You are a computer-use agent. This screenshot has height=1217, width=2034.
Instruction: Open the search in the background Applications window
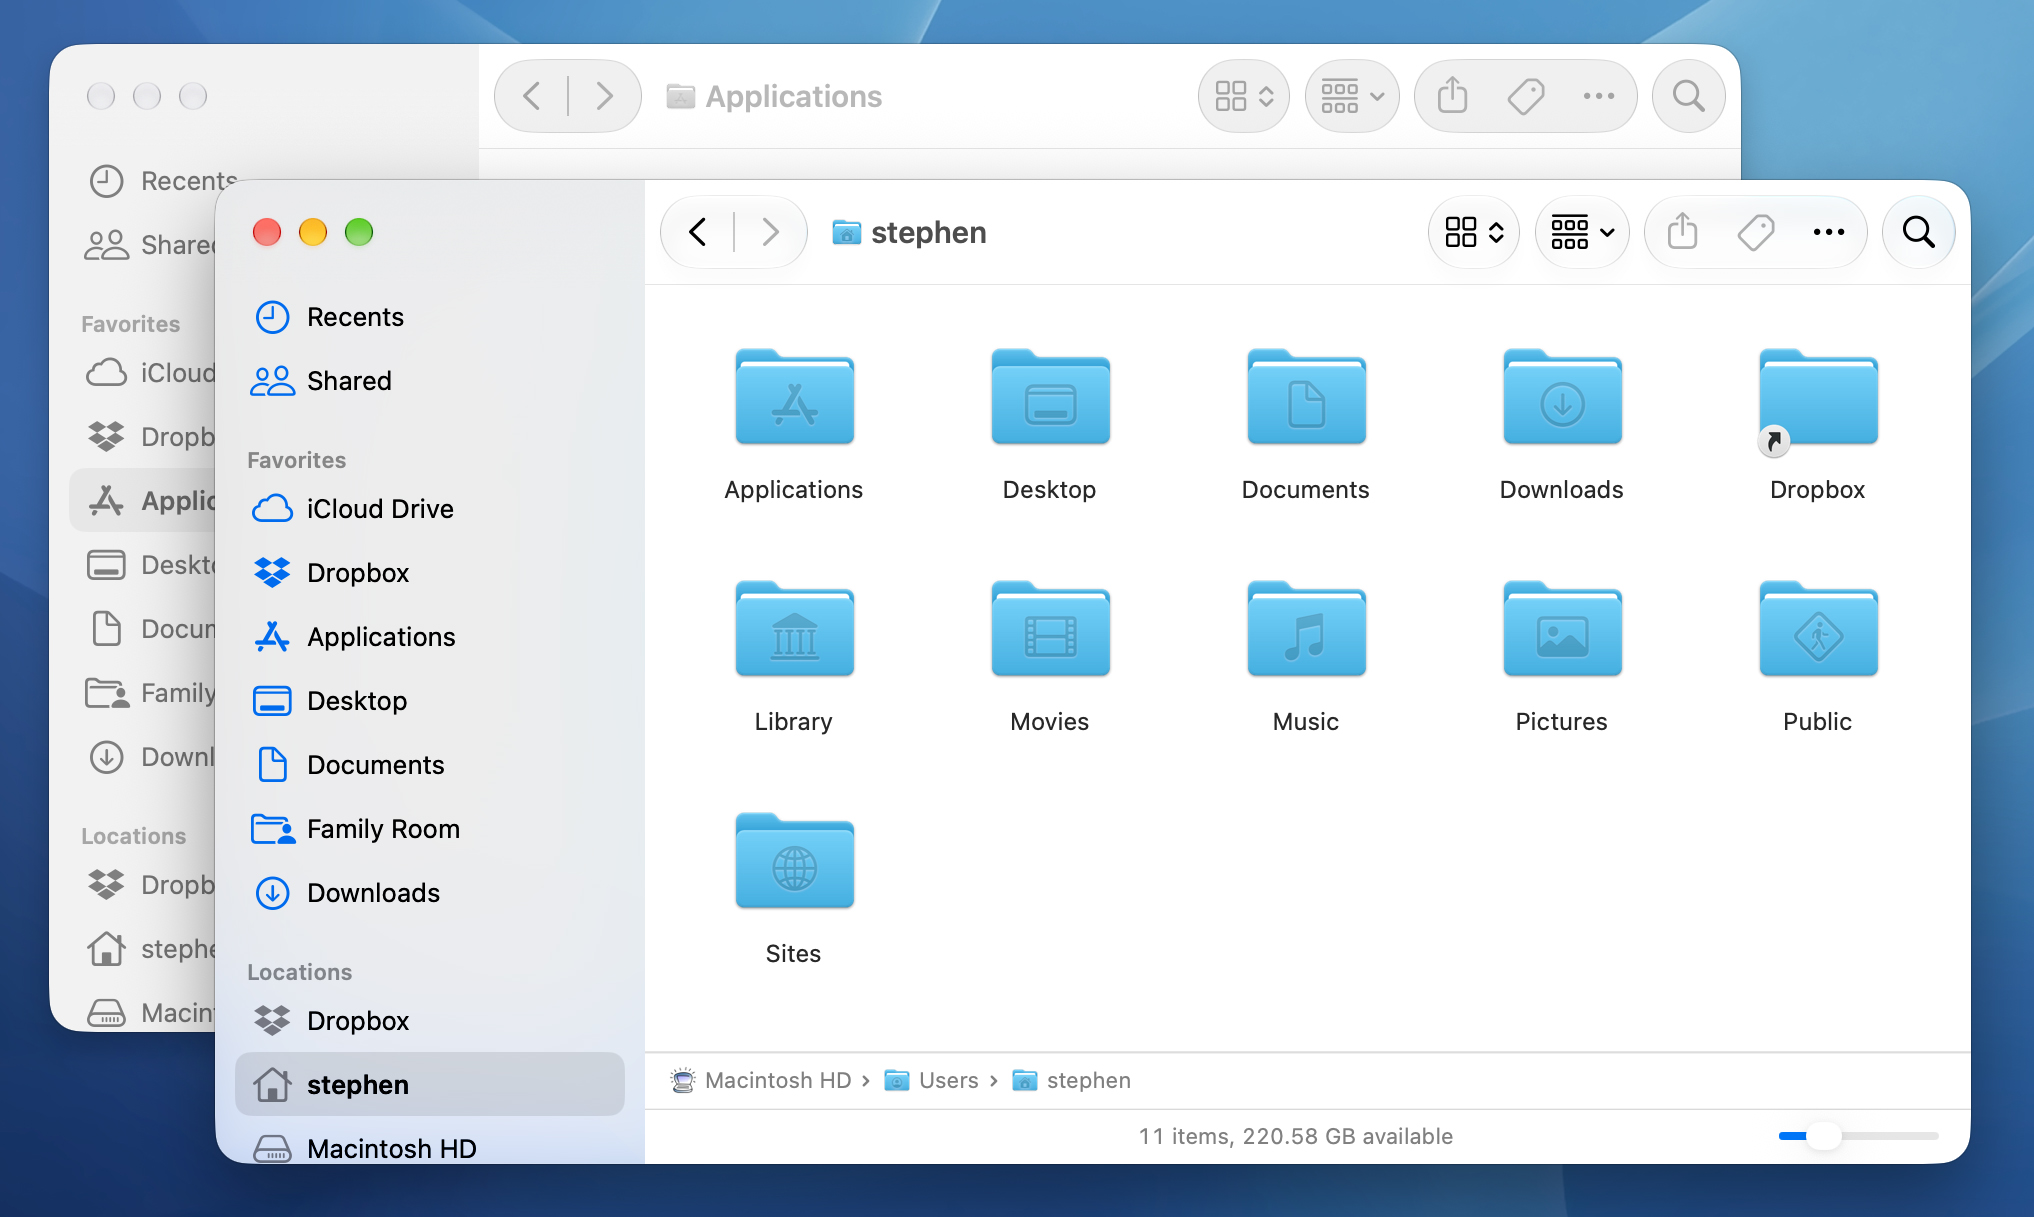1688,96
